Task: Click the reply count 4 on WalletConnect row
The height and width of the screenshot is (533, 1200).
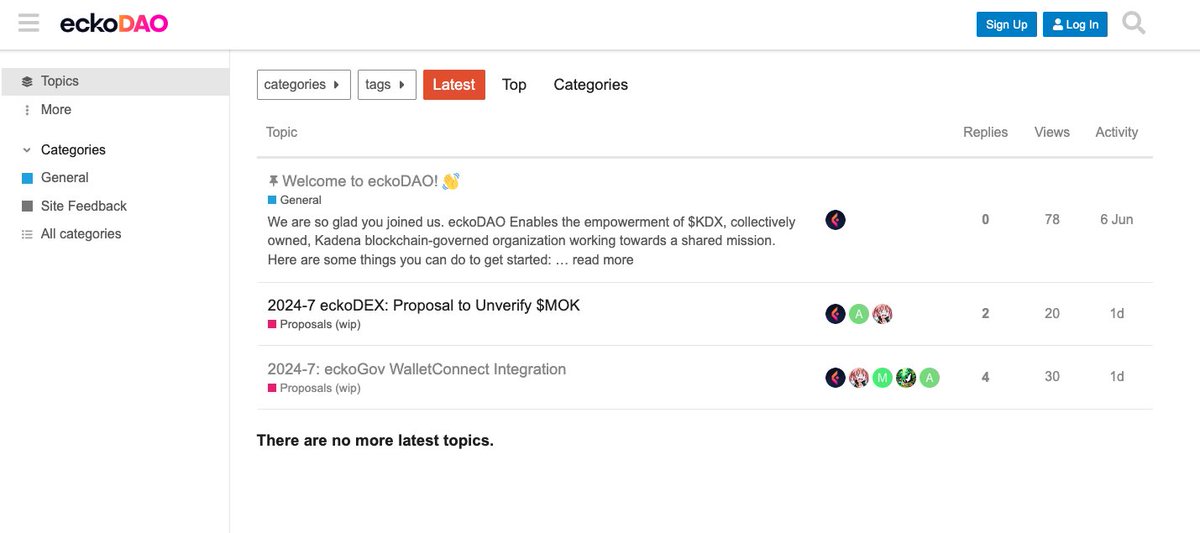Action: (985, 377)
